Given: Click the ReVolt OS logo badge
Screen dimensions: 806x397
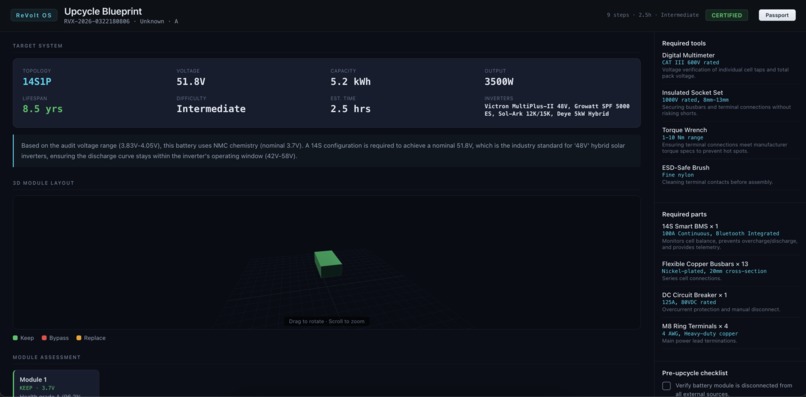Looking at the screenshot, I should click(34, 15).
